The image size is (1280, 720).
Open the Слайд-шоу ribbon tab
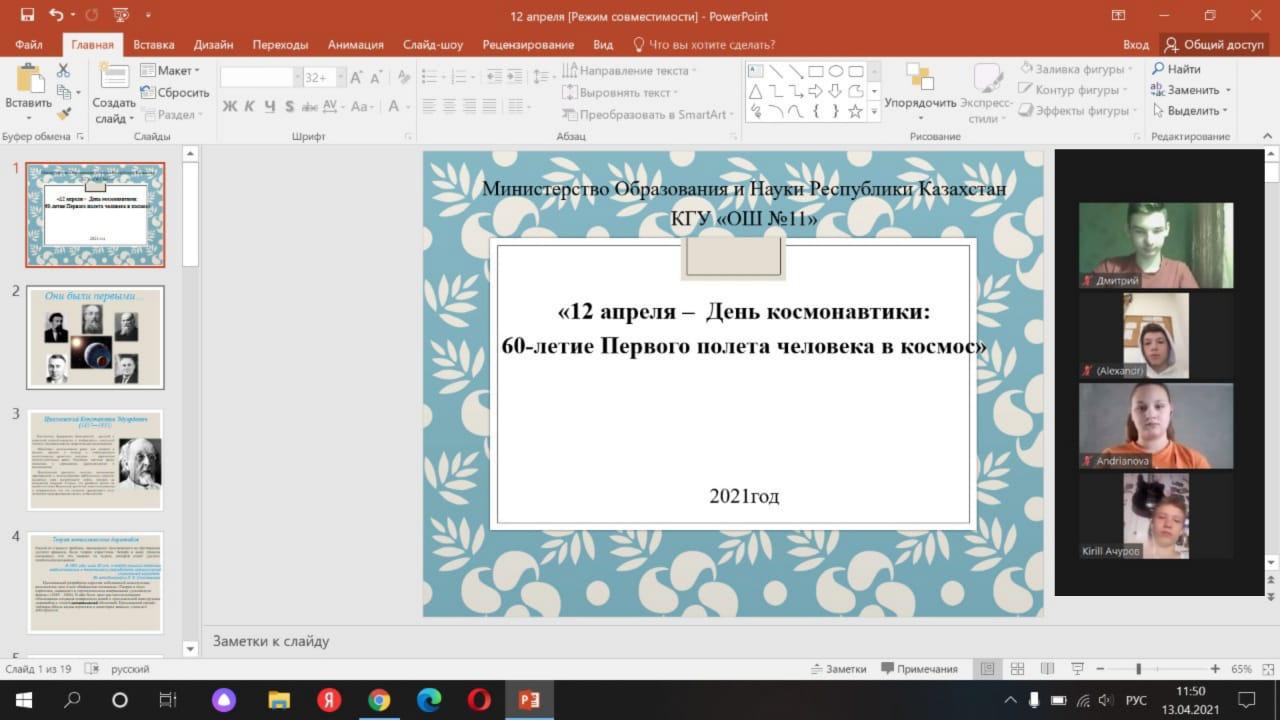click(x=433, y=44)
